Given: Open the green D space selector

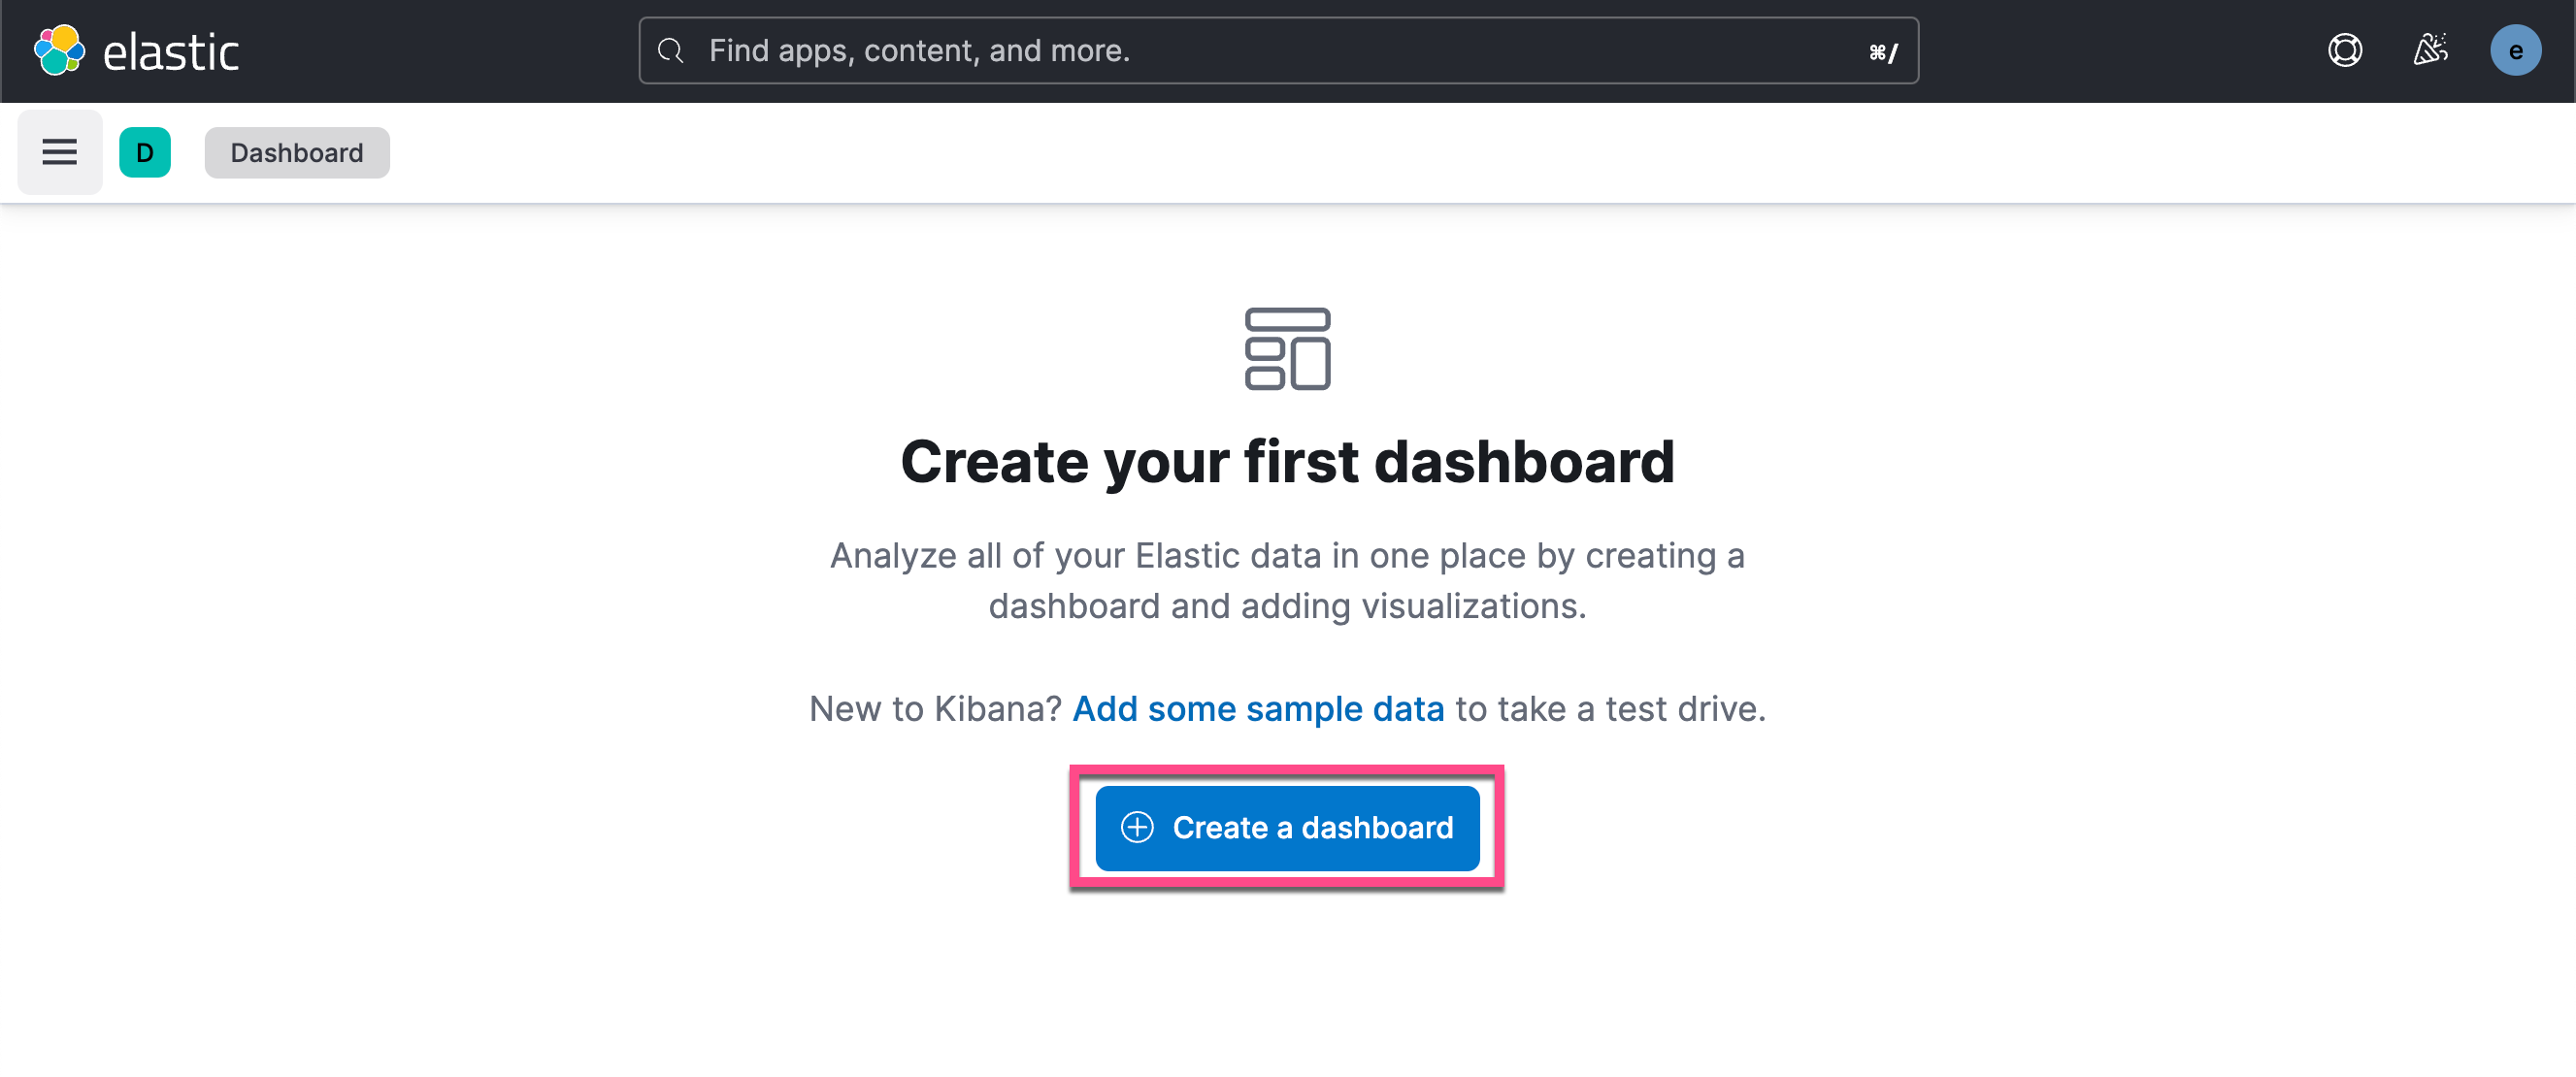Looking at the screenshot, I should 145,152.
